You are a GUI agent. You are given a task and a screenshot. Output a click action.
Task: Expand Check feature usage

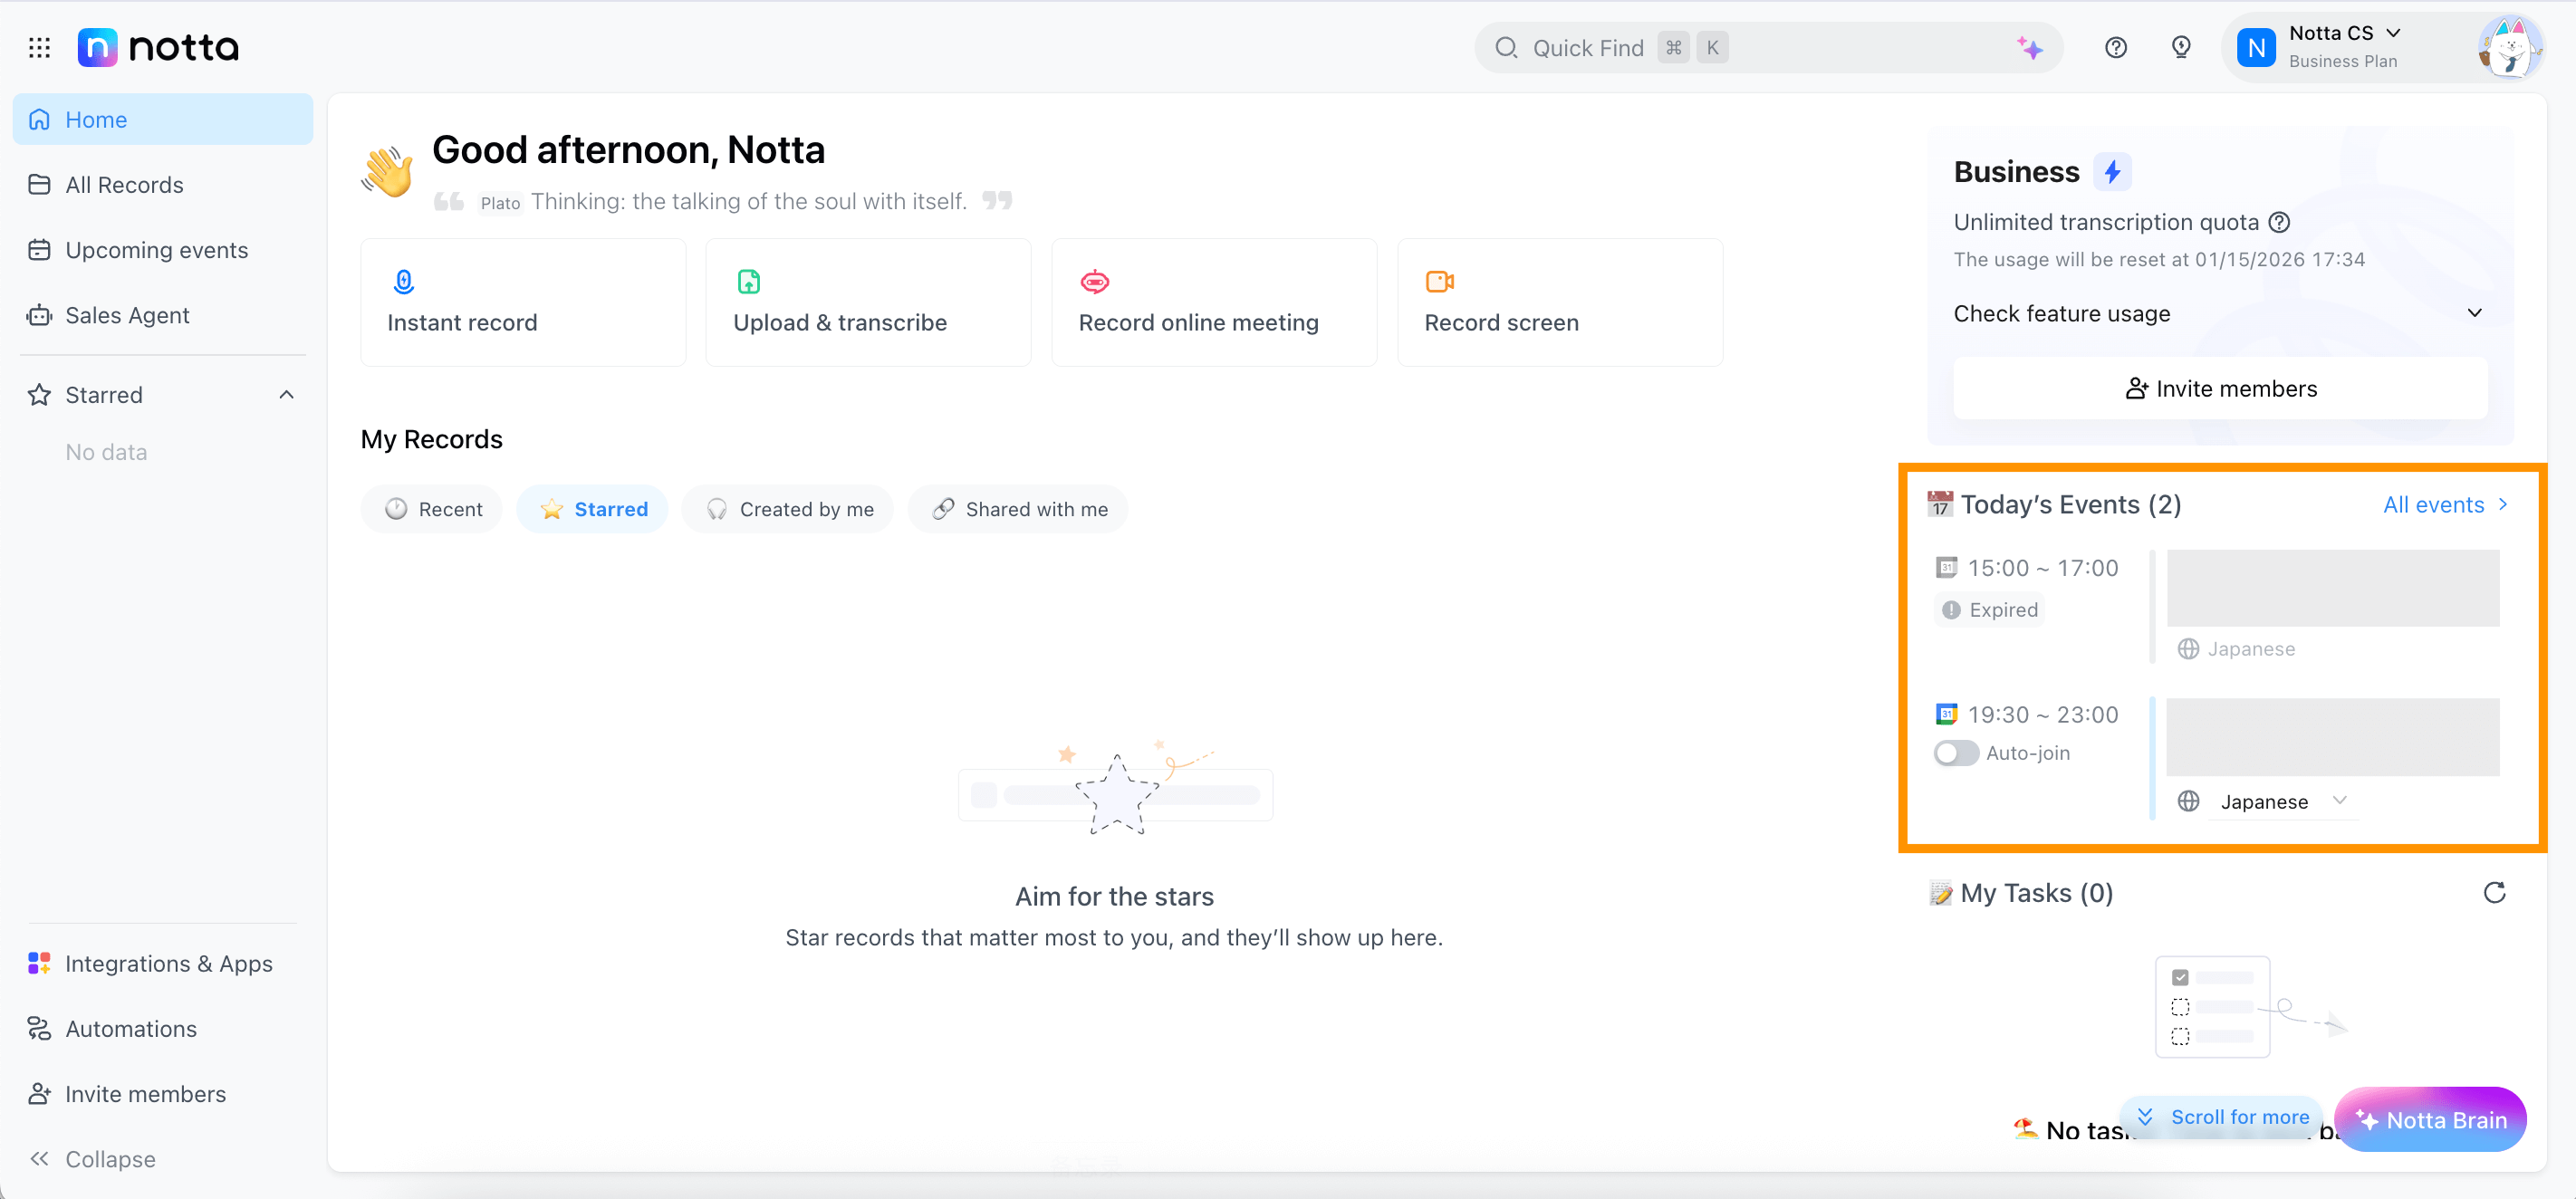coord(2219,313)
